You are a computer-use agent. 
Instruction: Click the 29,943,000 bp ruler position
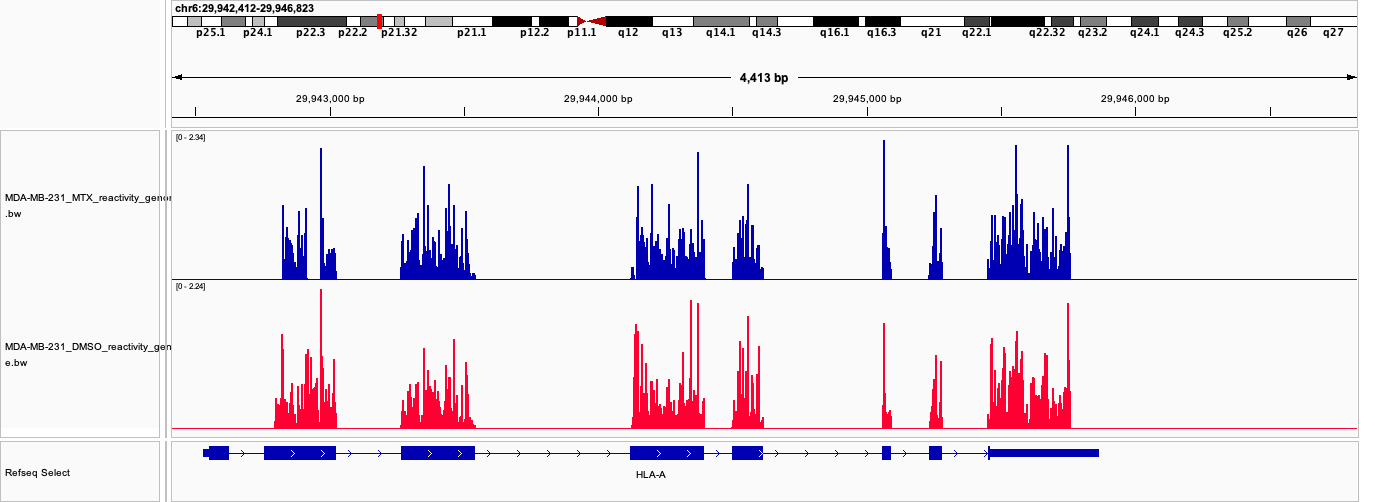pyautogui.click(x=330, y=99)
